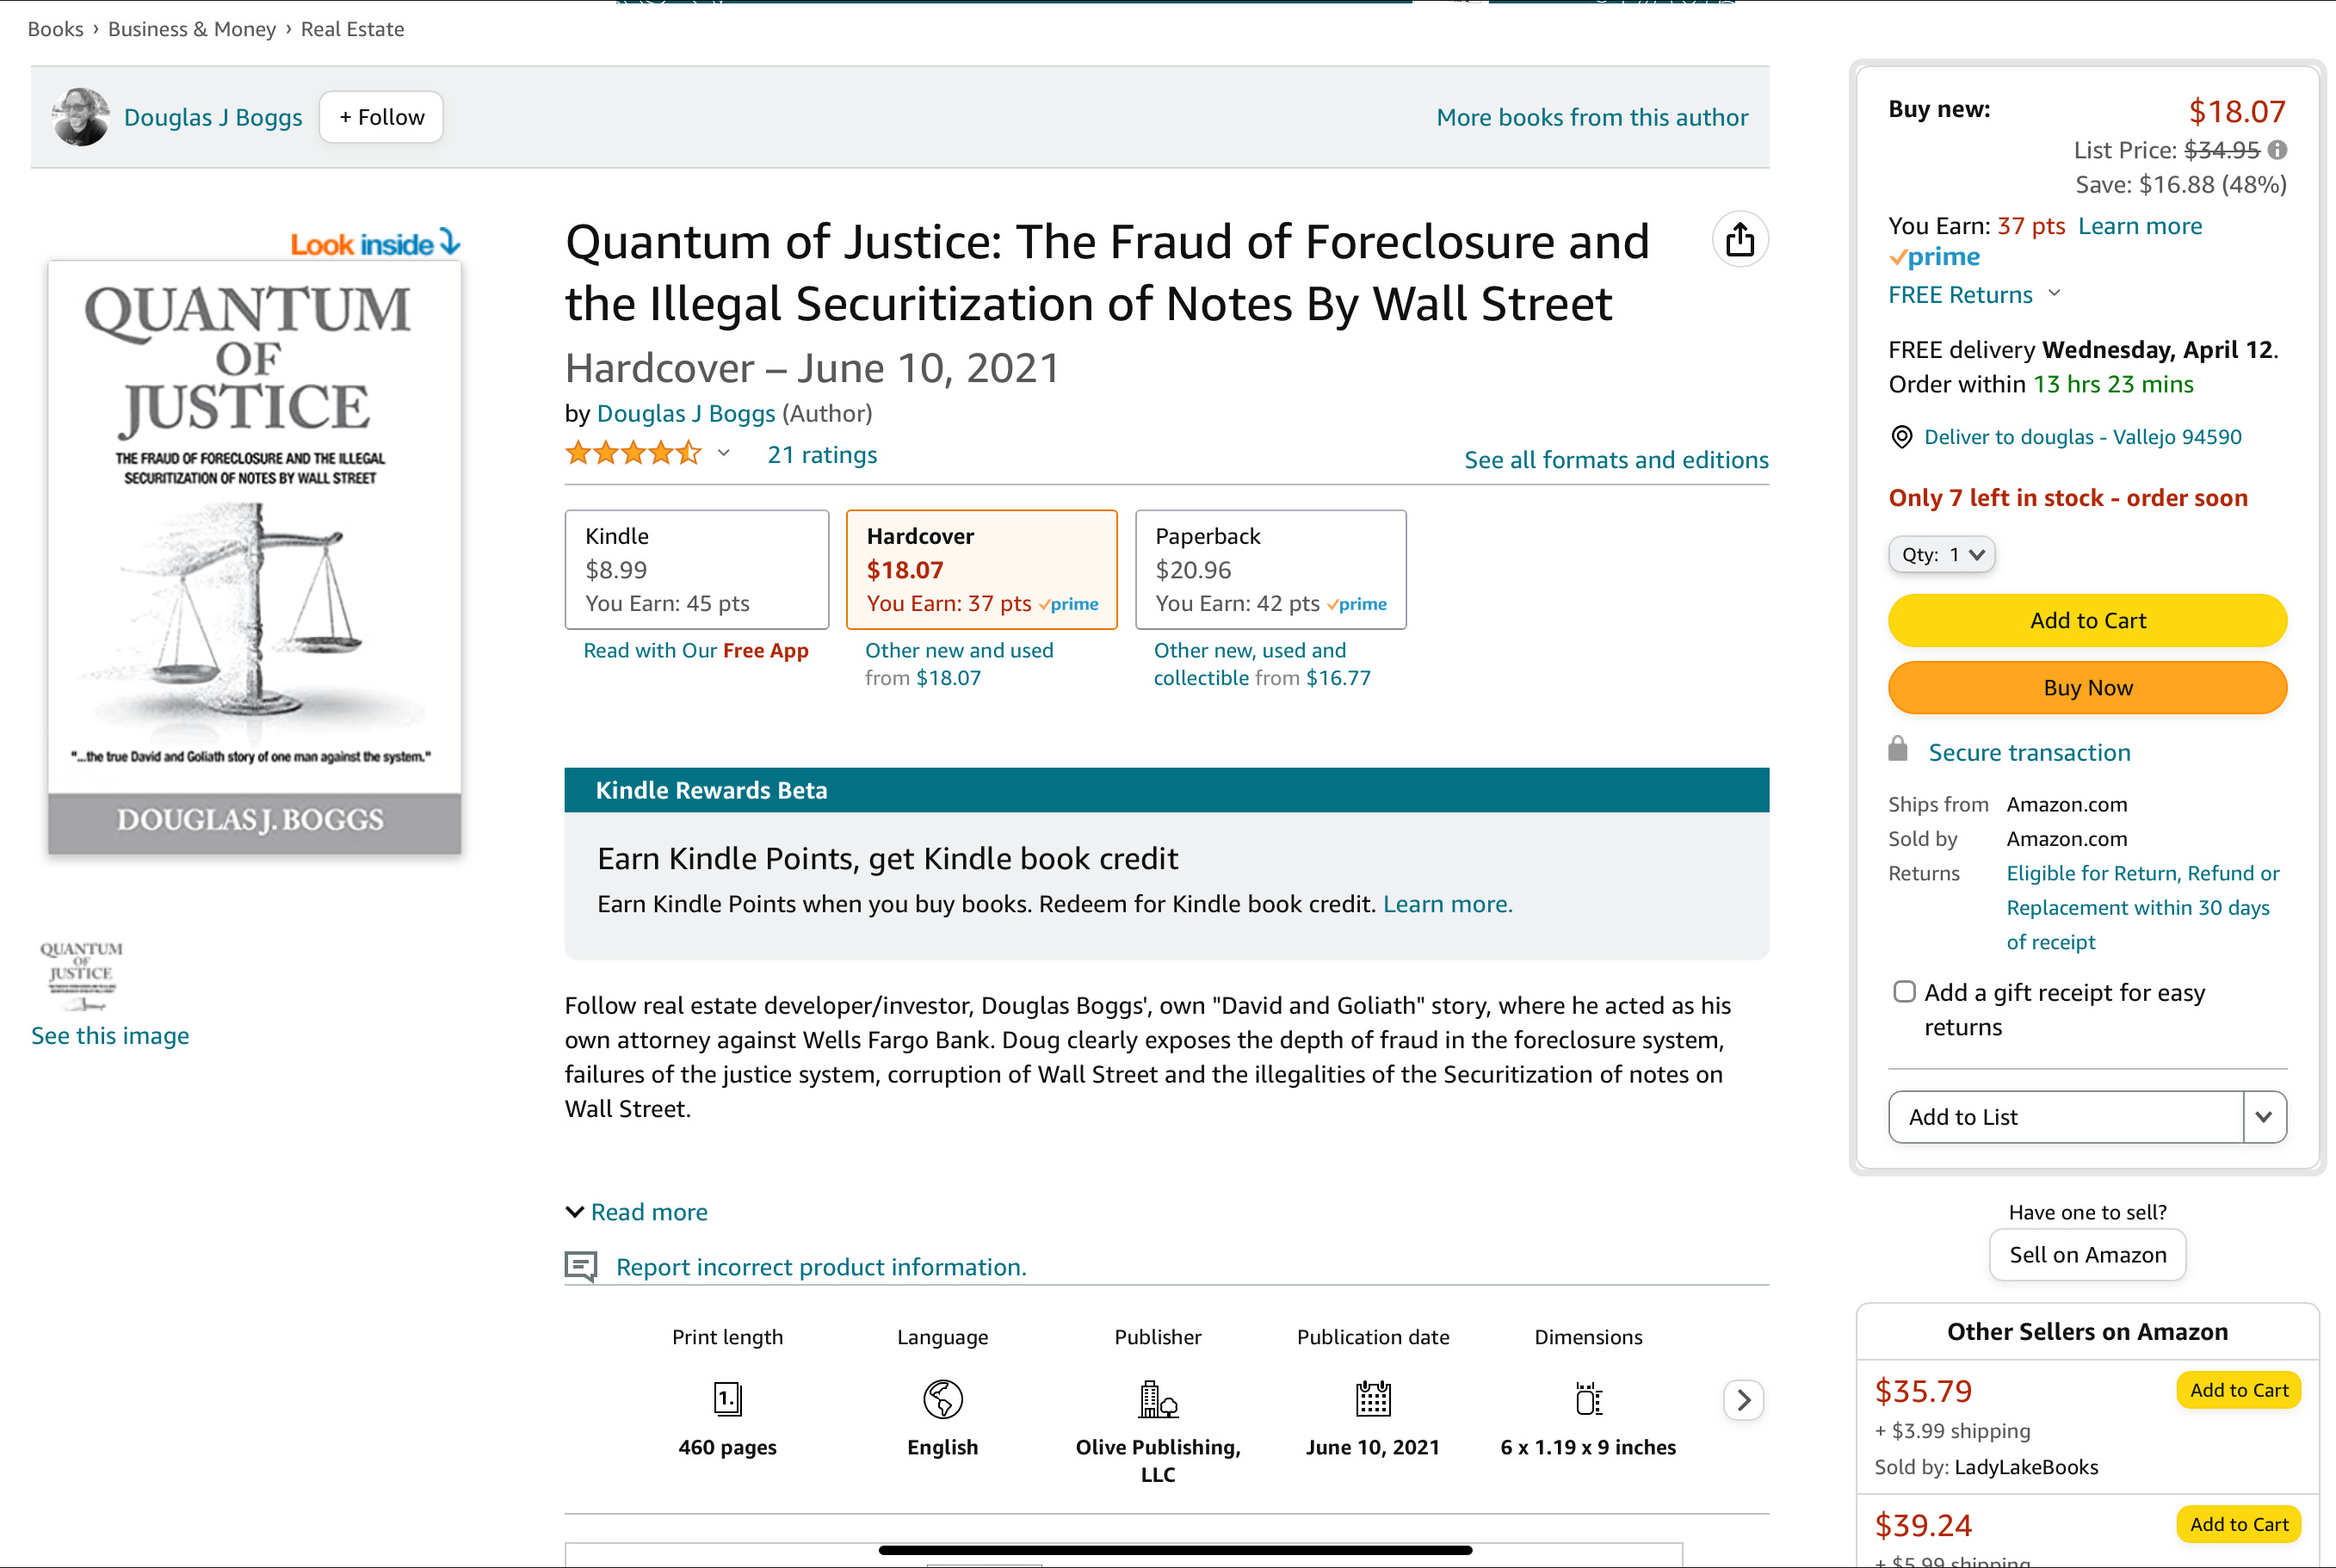Viewport: 2336px width, 1568px height.
Task: Click the FREE Returns link
Action: click(x=1960, y=295)
